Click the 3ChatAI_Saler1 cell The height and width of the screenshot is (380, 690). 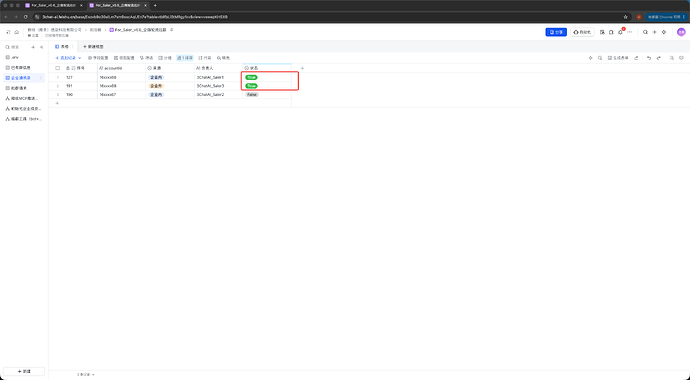[218, 77]
